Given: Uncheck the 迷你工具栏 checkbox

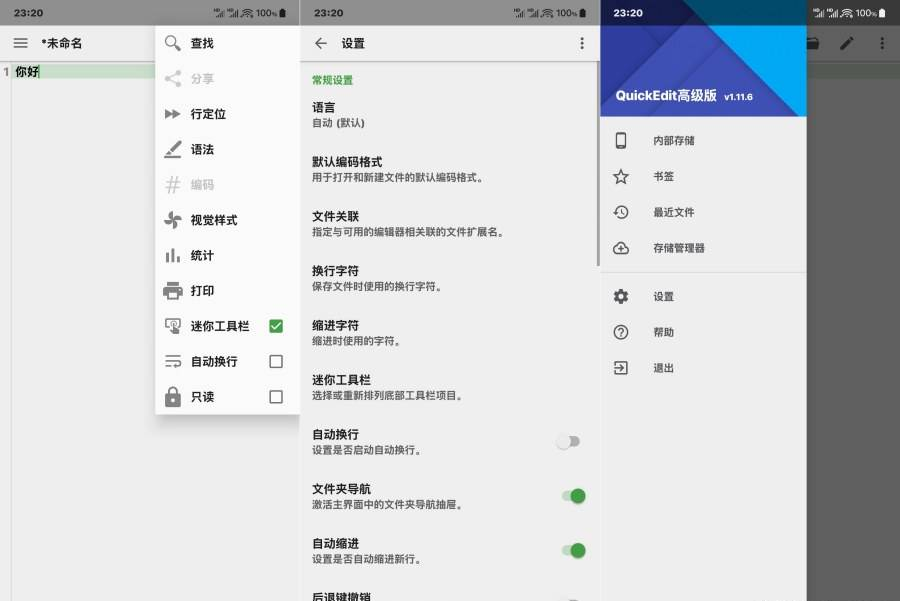Looking at the screenshot, I should pyautogui.click(x=276, y=326).
